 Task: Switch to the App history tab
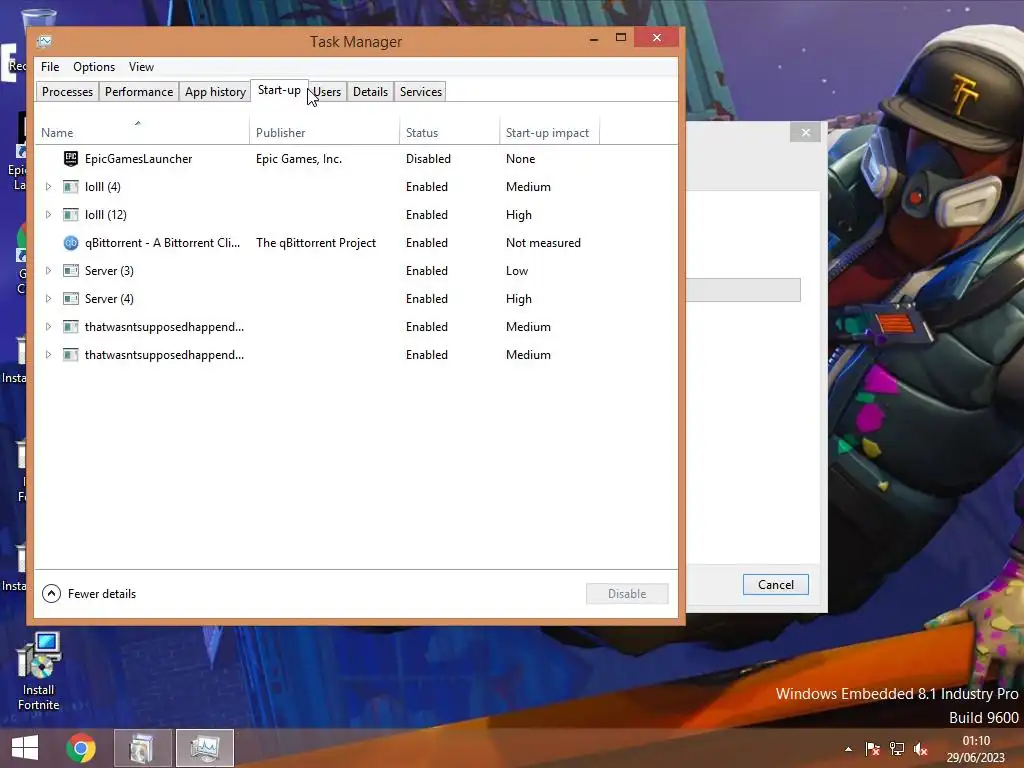[x=216, y=92]
